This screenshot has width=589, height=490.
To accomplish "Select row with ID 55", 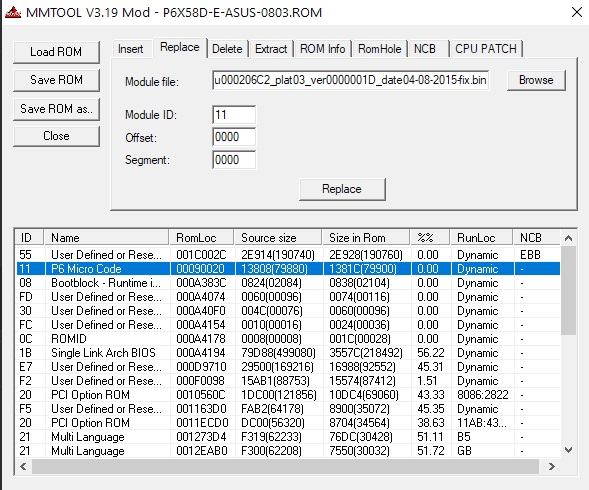I will [288, 255].
